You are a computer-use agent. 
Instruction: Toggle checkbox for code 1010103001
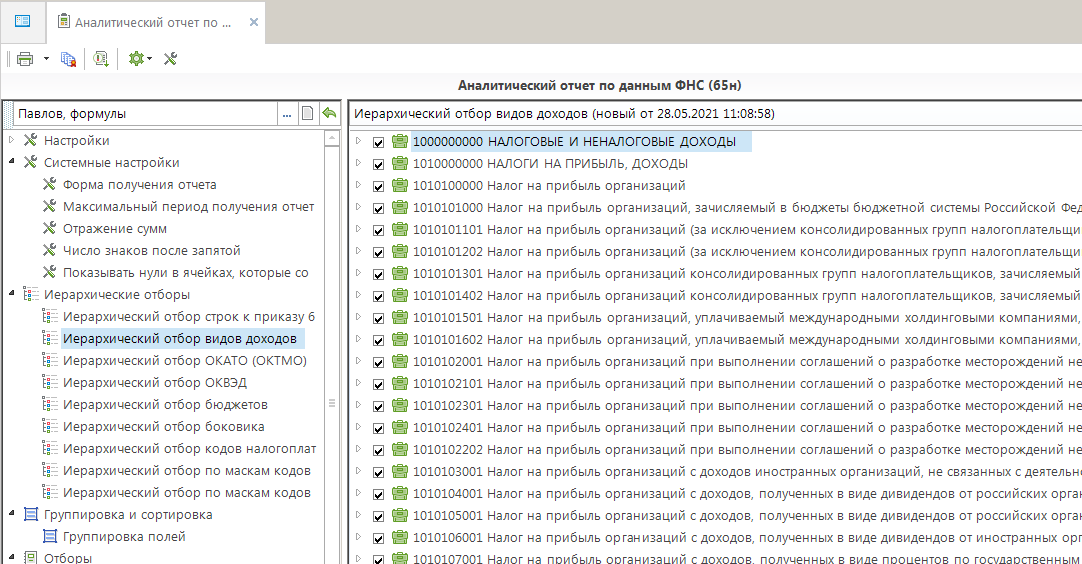click(x=378, y=472)
